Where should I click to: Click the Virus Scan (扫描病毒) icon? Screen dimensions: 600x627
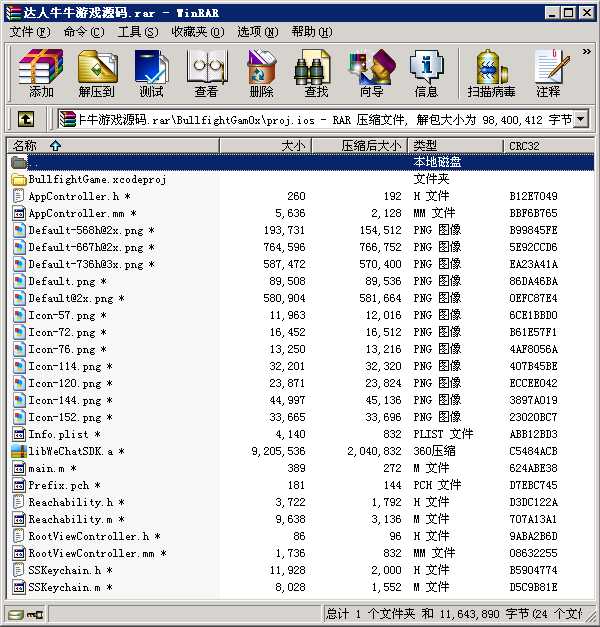tap(491, 73)
